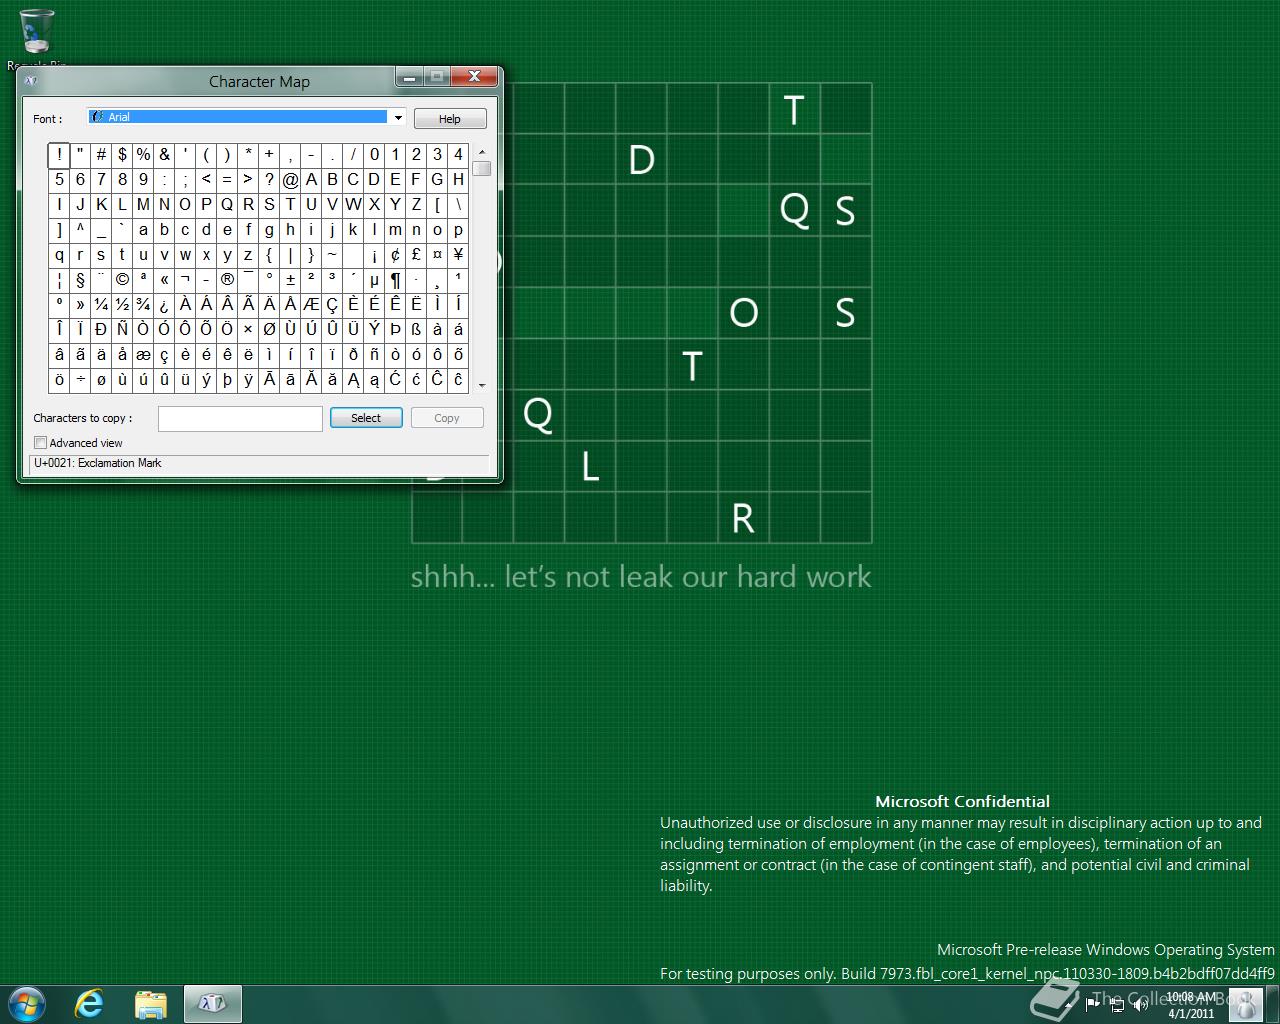1280x1024 pixels.
Task: Select the ½ fraction character cell
Action: click(x=122, y=304)
